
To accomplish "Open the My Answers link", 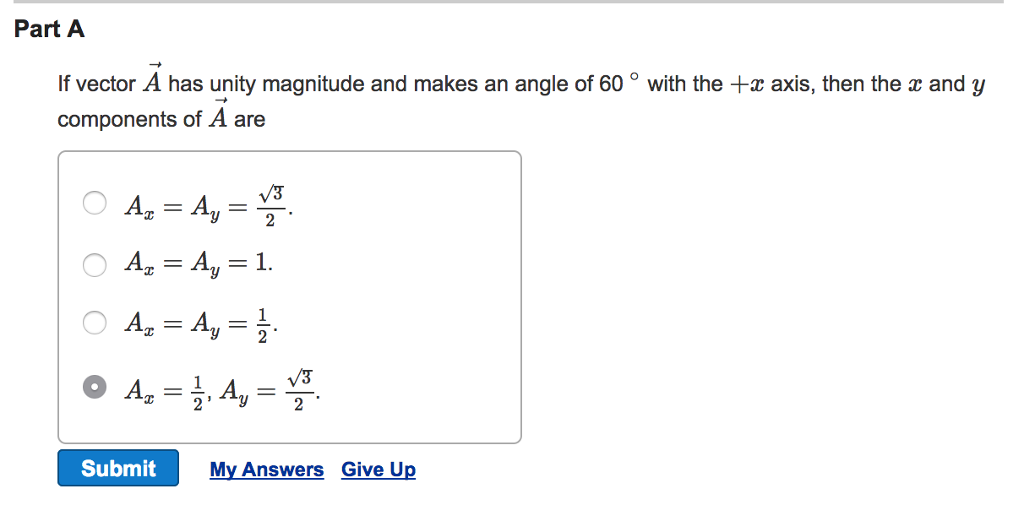I will coord(266,470).
